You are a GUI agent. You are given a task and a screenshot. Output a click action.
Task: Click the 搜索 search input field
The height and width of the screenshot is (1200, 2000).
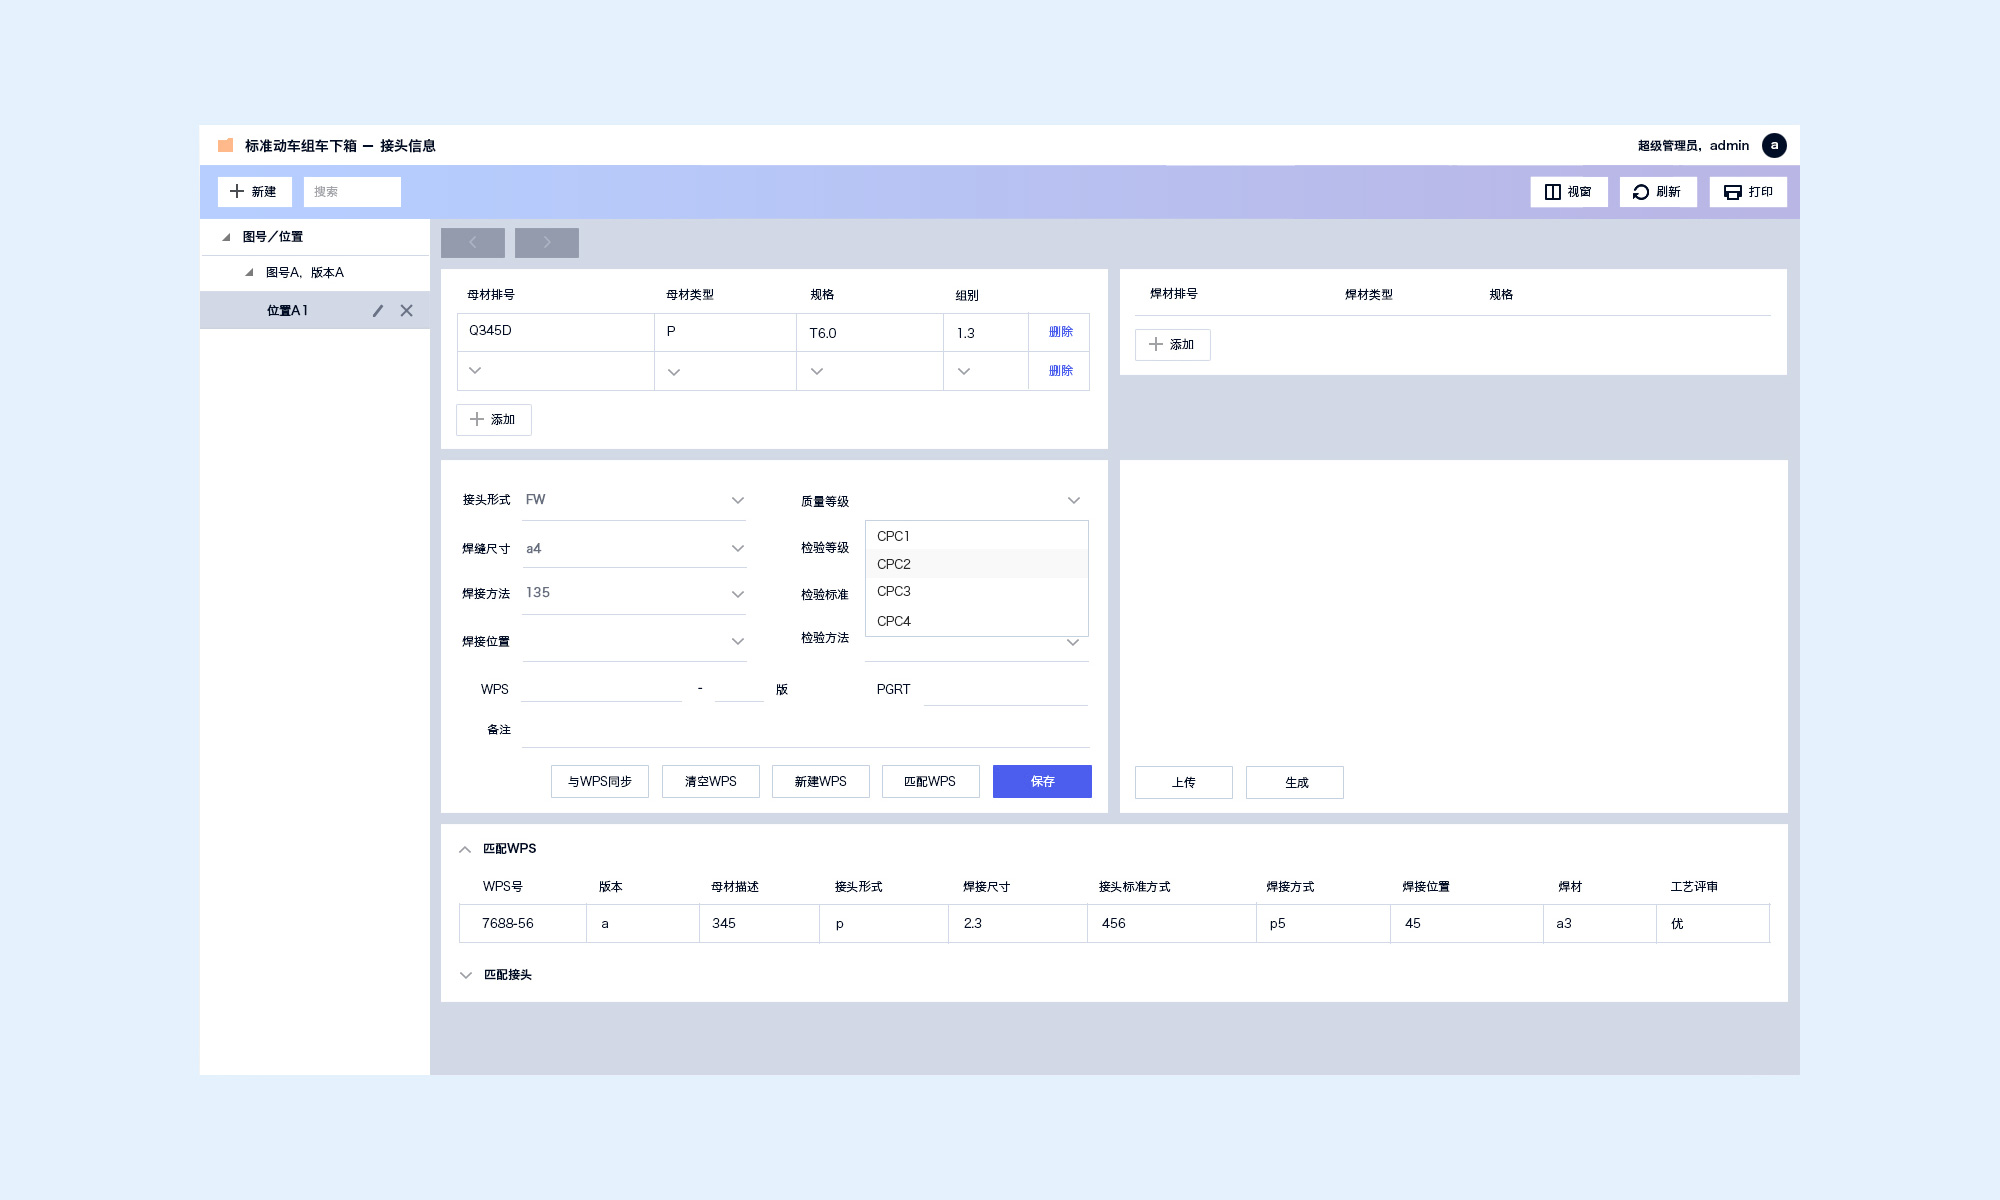352,192
